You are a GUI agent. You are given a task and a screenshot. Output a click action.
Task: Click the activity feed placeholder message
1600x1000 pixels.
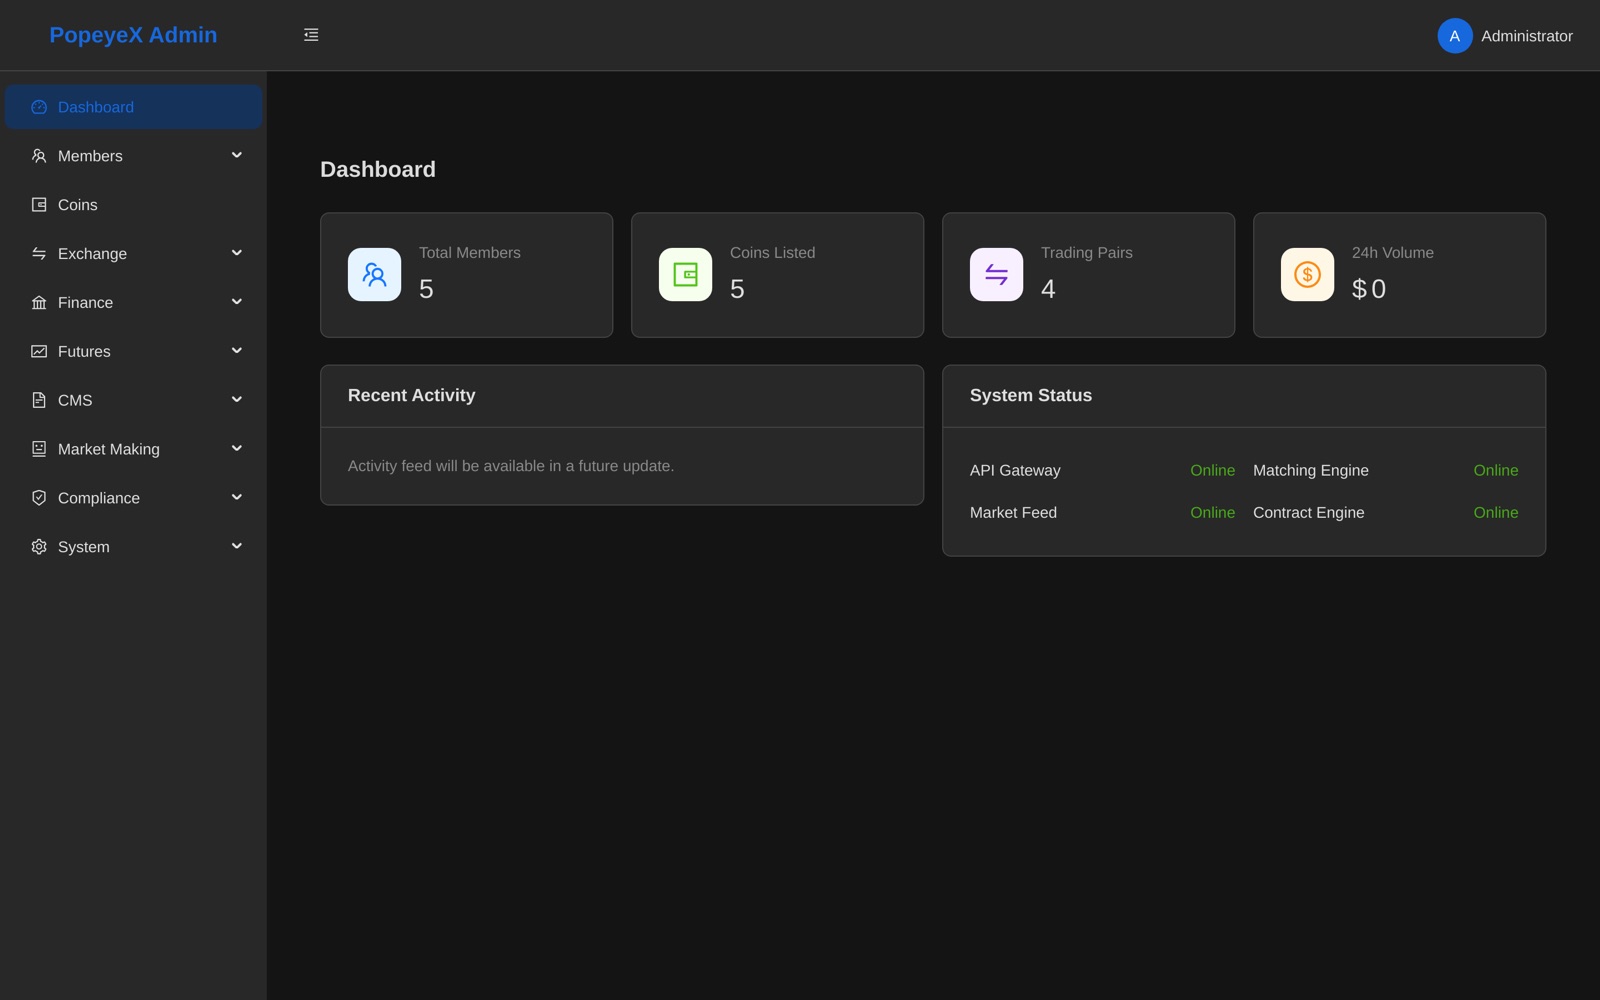[511, 466]
